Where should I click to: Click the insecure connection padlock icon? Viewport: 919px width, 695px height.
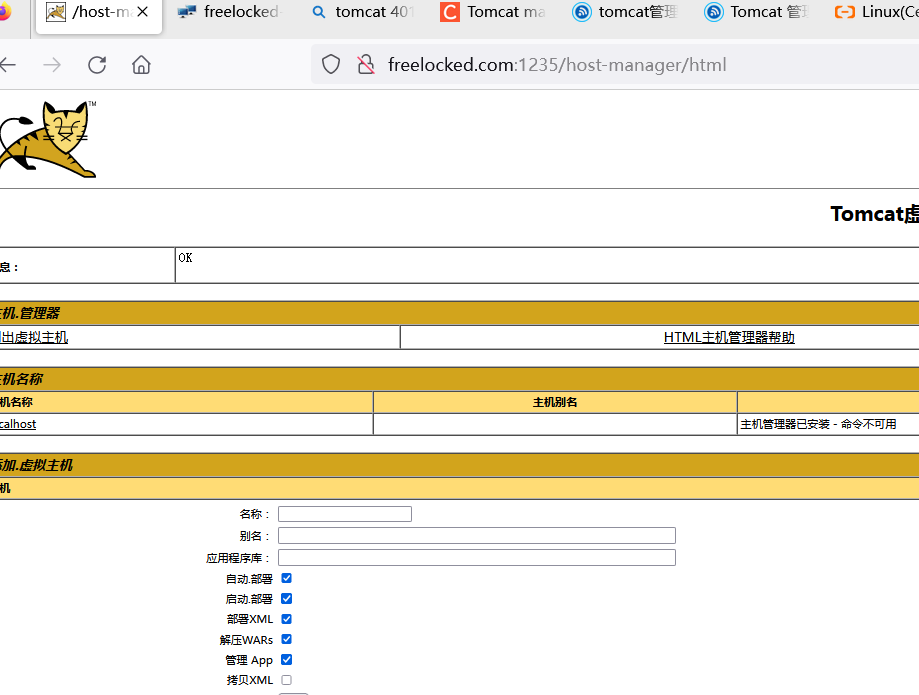(366, 64)
